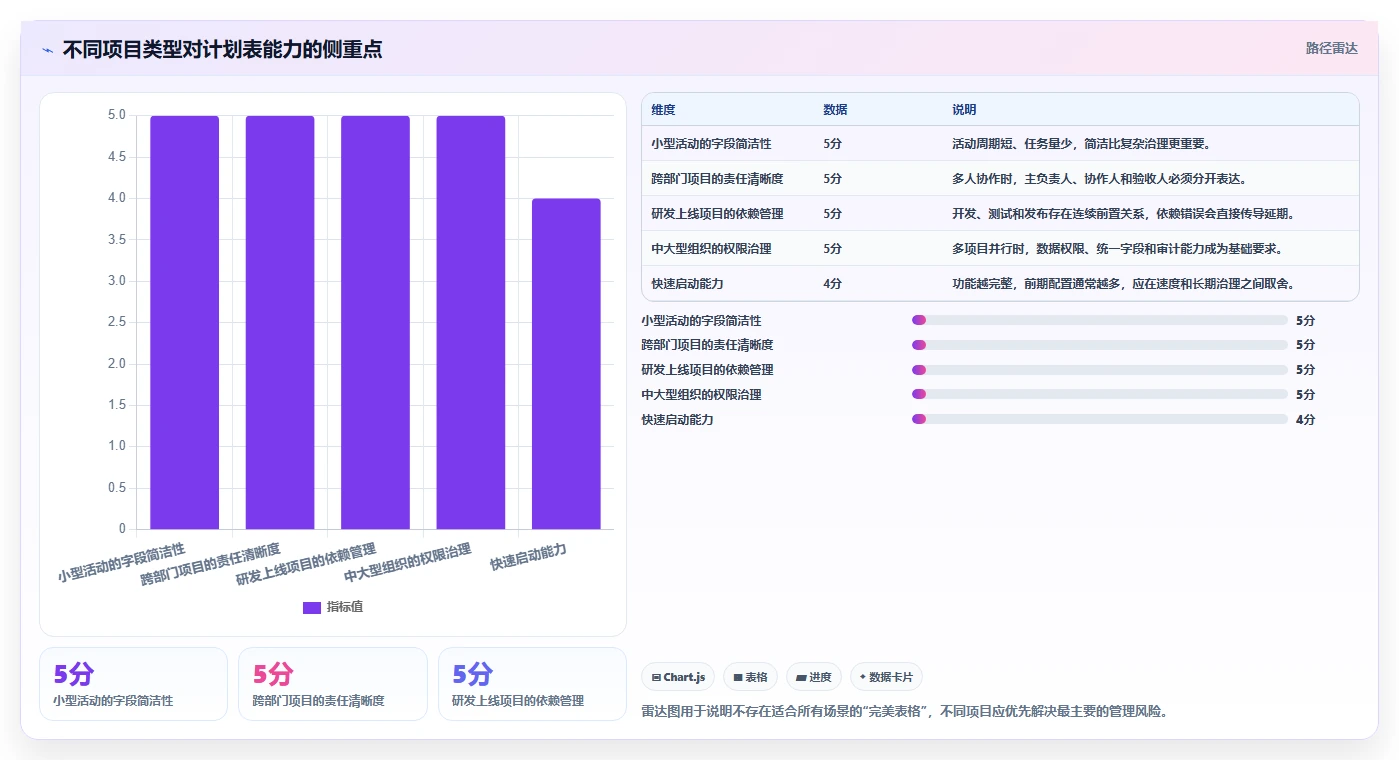Open the 小型活动的字段简洁性 score card

(x=133, y=684)
